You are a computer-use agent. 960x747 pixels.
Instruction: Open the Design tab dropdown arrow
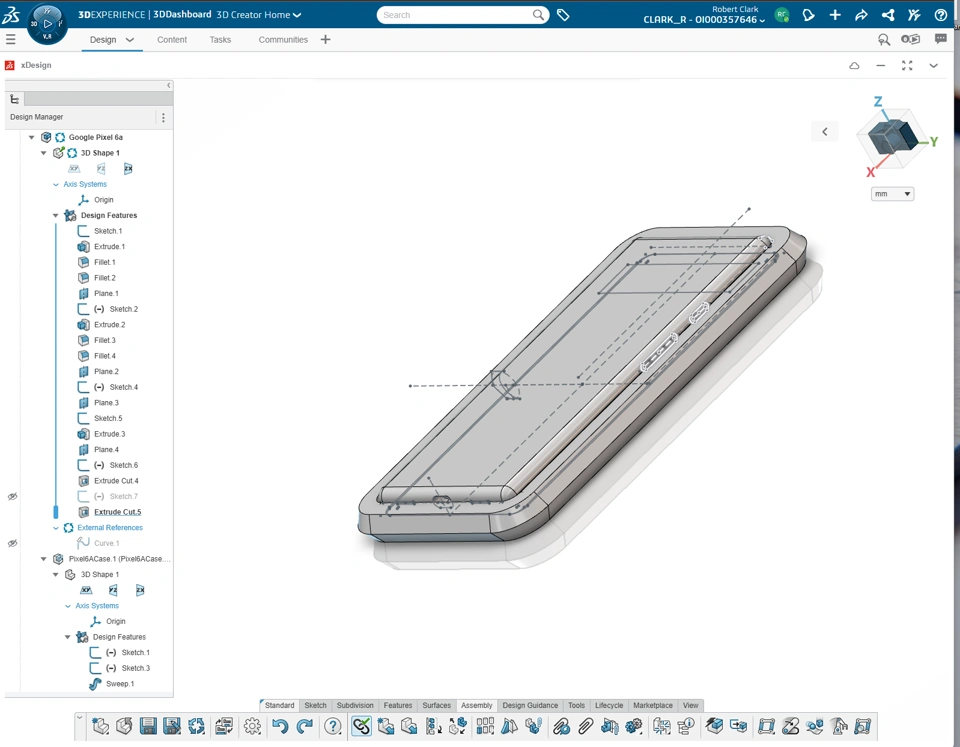pyautogui.click(x=130, y=40)
